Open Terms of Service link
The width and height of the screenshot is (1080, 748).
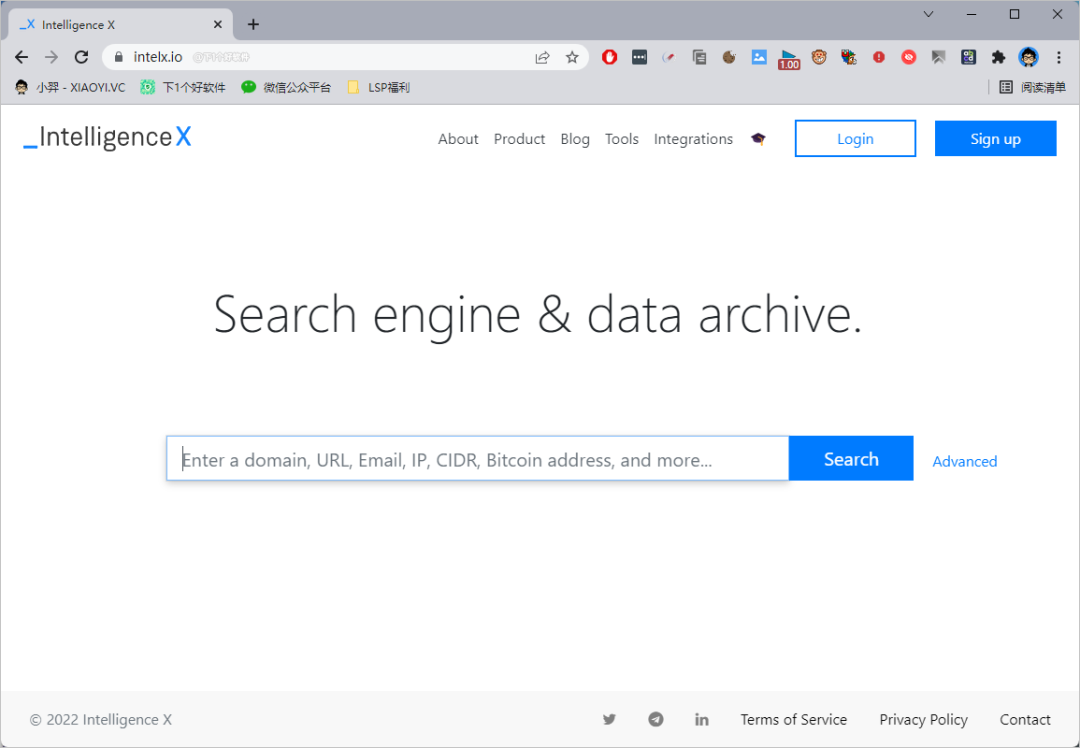coord(793,719)
